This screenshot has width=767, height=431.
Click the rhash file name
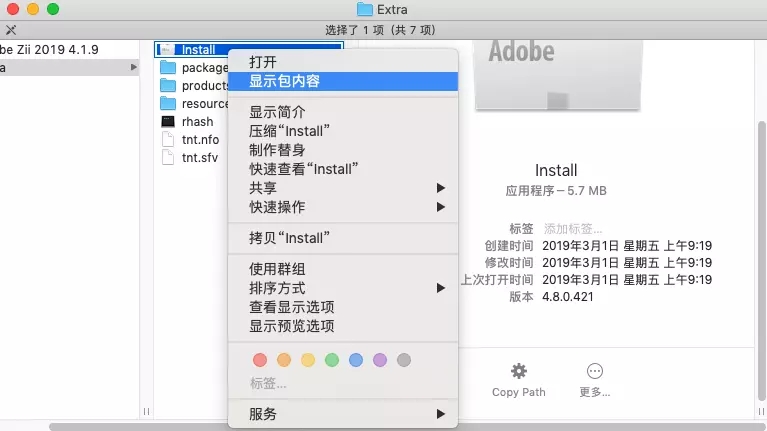pos(198,121)
